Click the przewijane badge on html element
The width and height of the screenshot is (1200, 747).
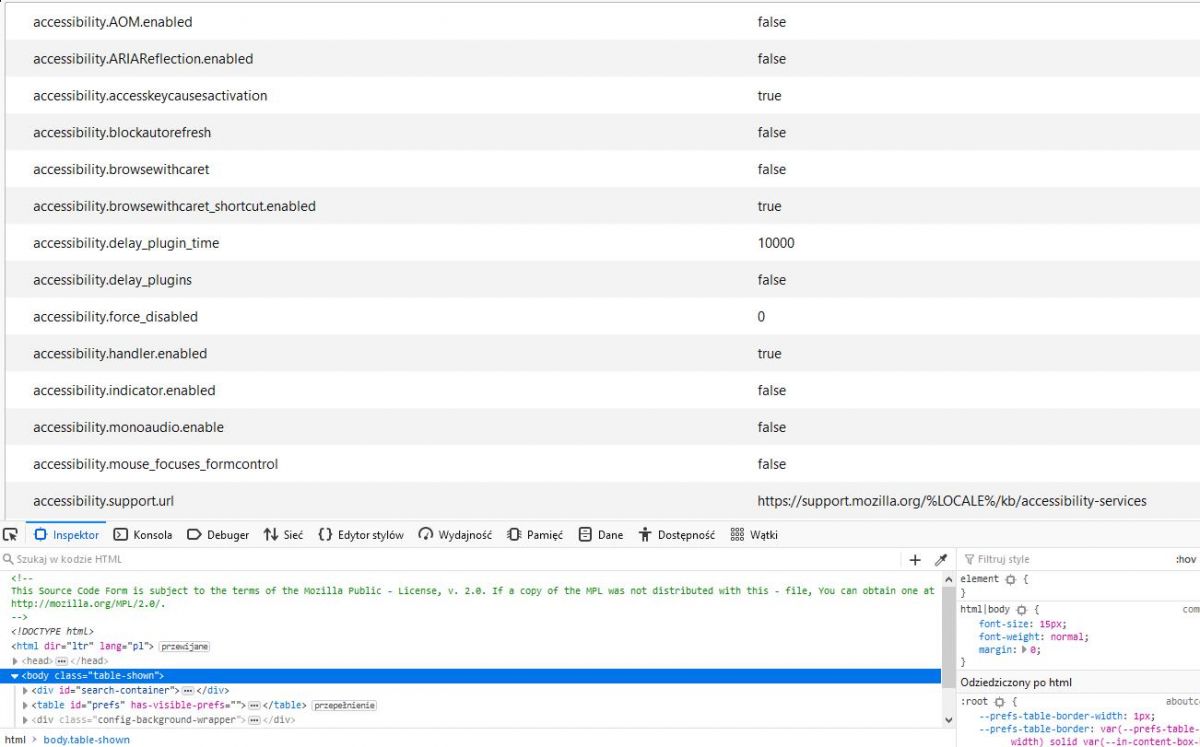pyautogui.click(x=185, y=647)
